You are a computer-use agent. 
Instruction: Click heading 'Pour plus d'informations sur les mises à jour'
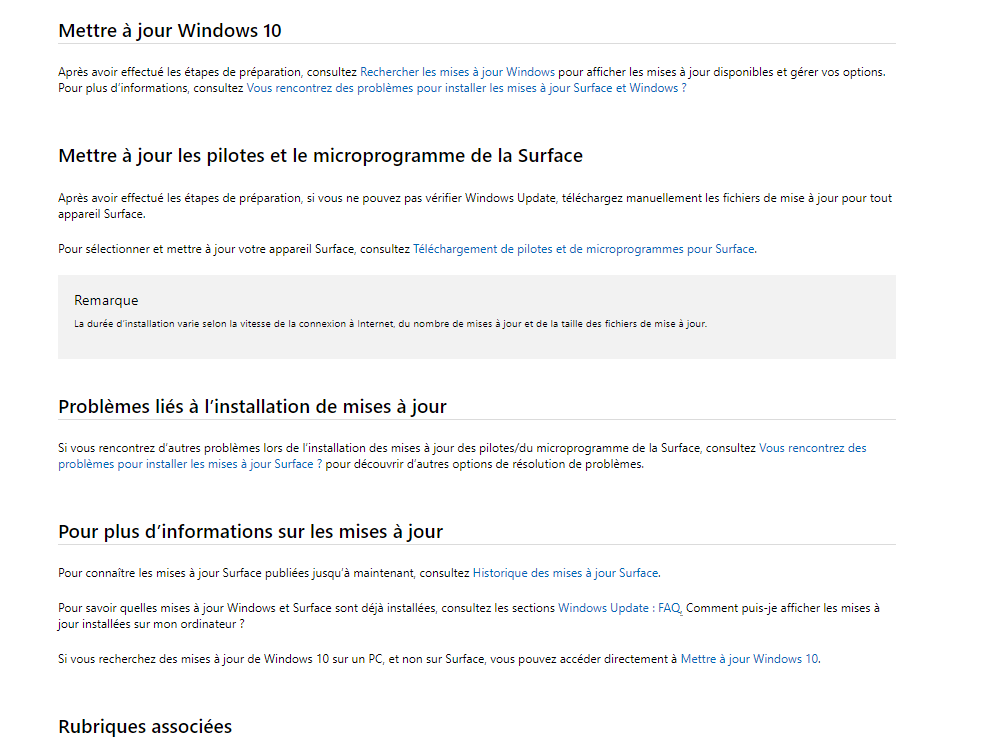251,531
